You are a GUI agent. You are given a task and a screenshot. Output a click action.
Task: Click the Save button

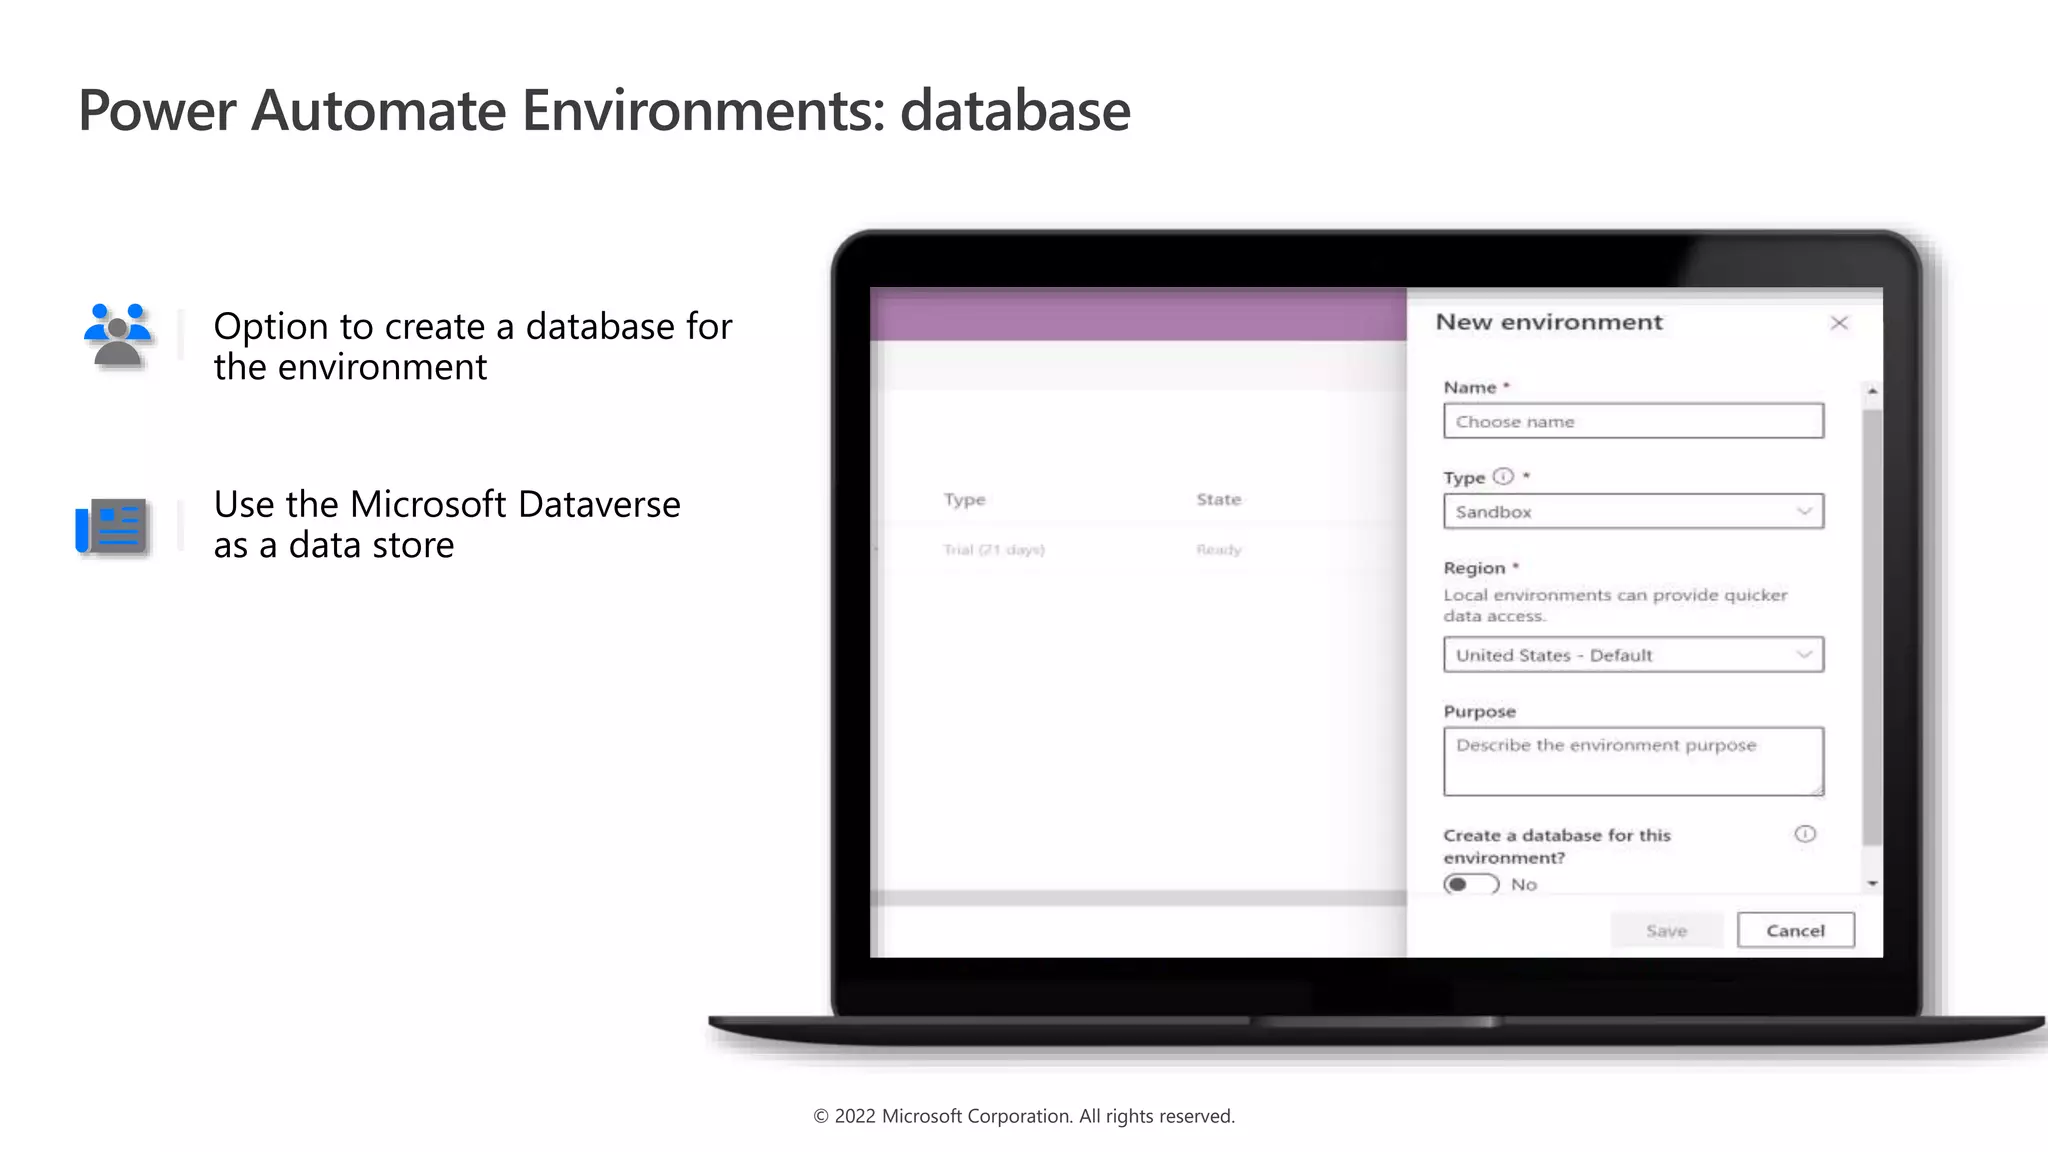tap(1667, 930)
